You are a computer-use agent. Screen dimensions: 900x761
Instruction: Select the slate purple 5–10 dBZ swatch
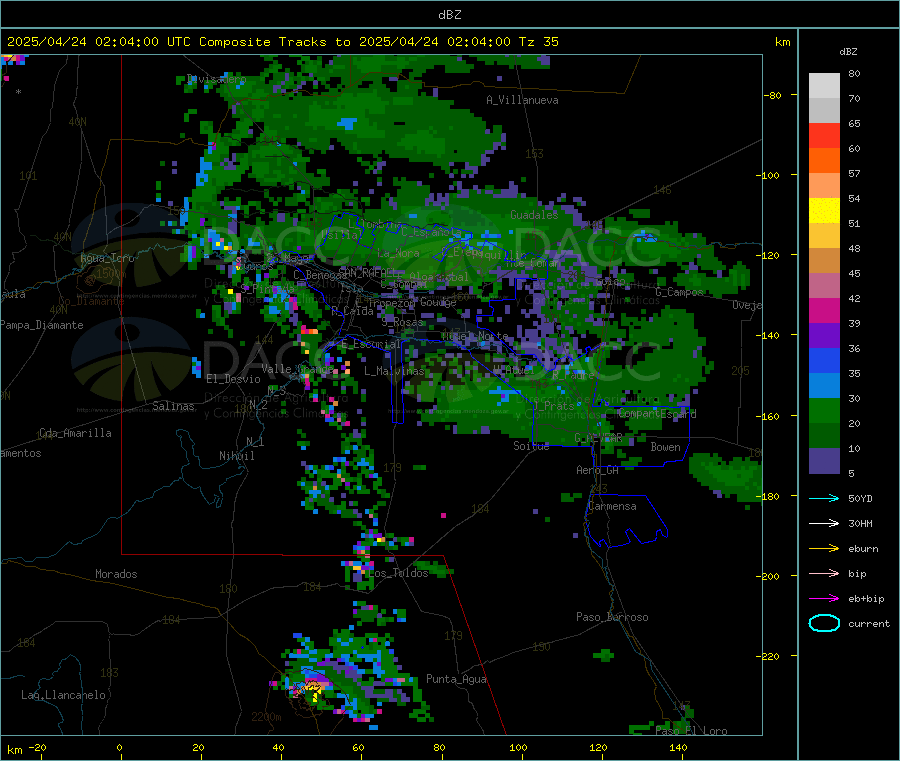tap(824, 461)
